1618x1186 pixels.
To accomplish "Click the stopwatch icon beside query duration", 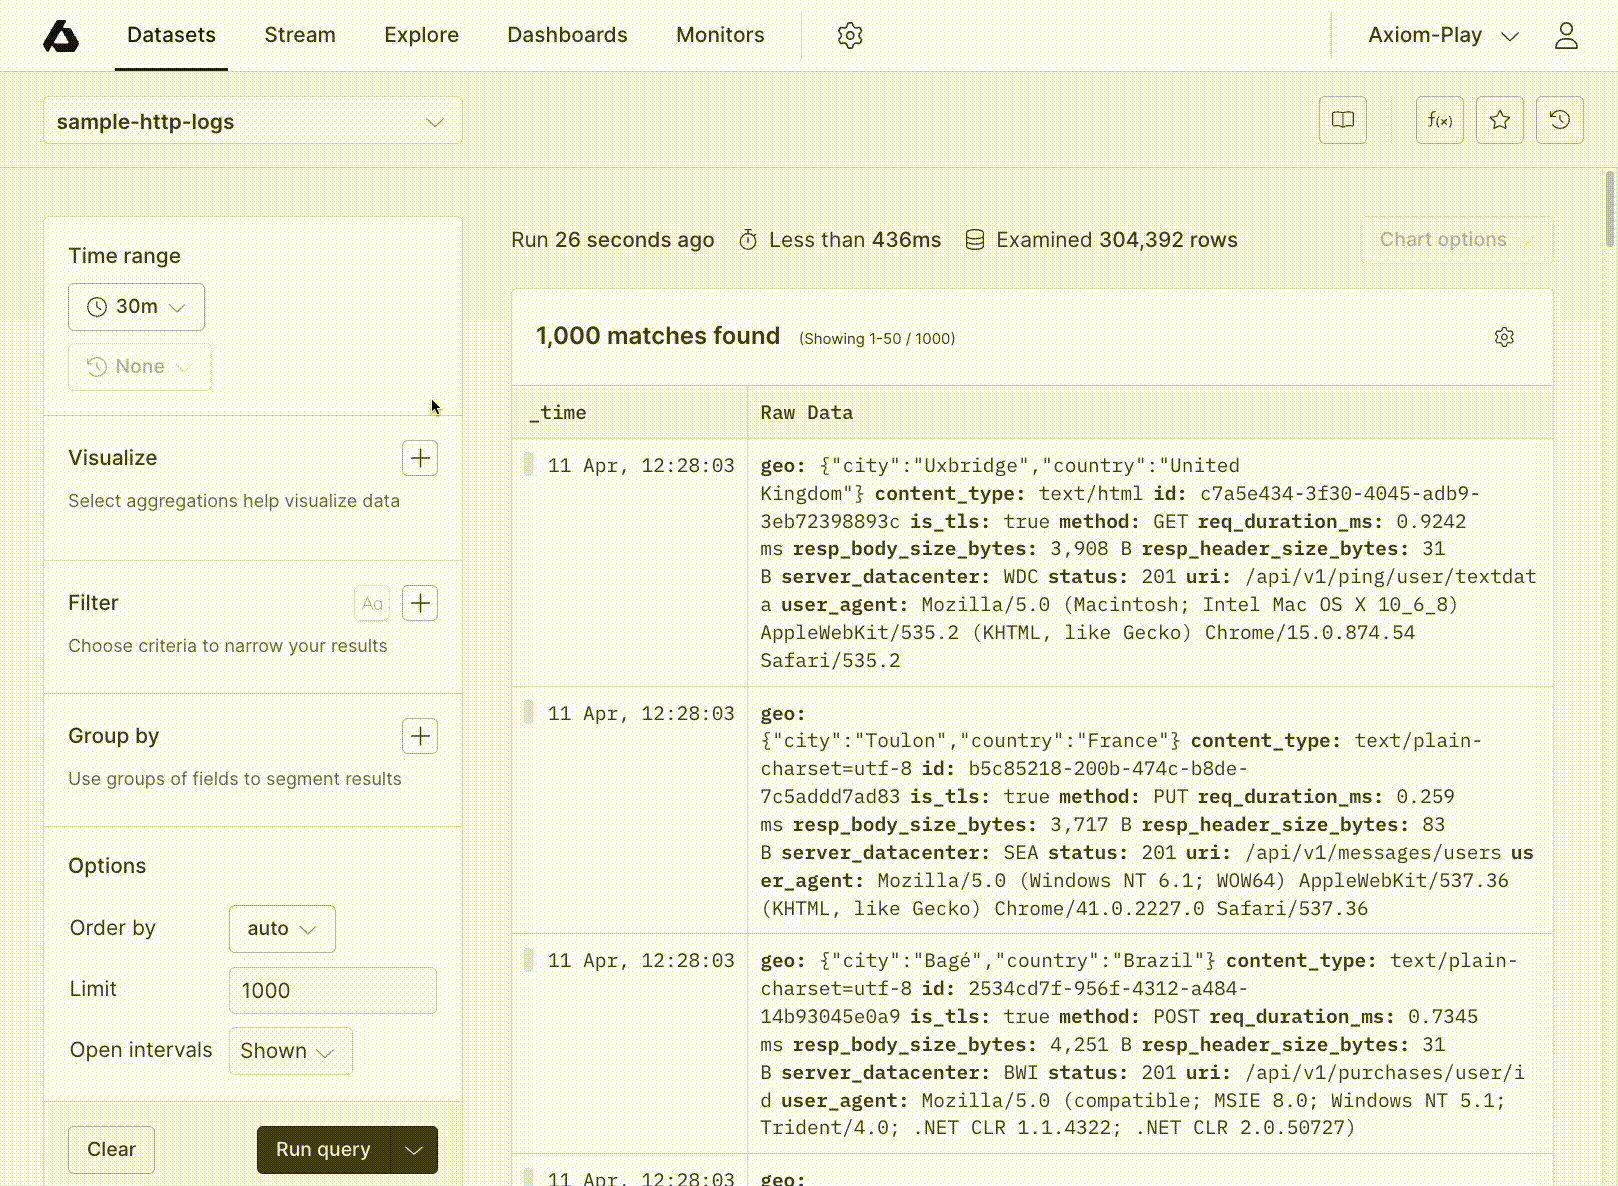I will tap(748, 240).
